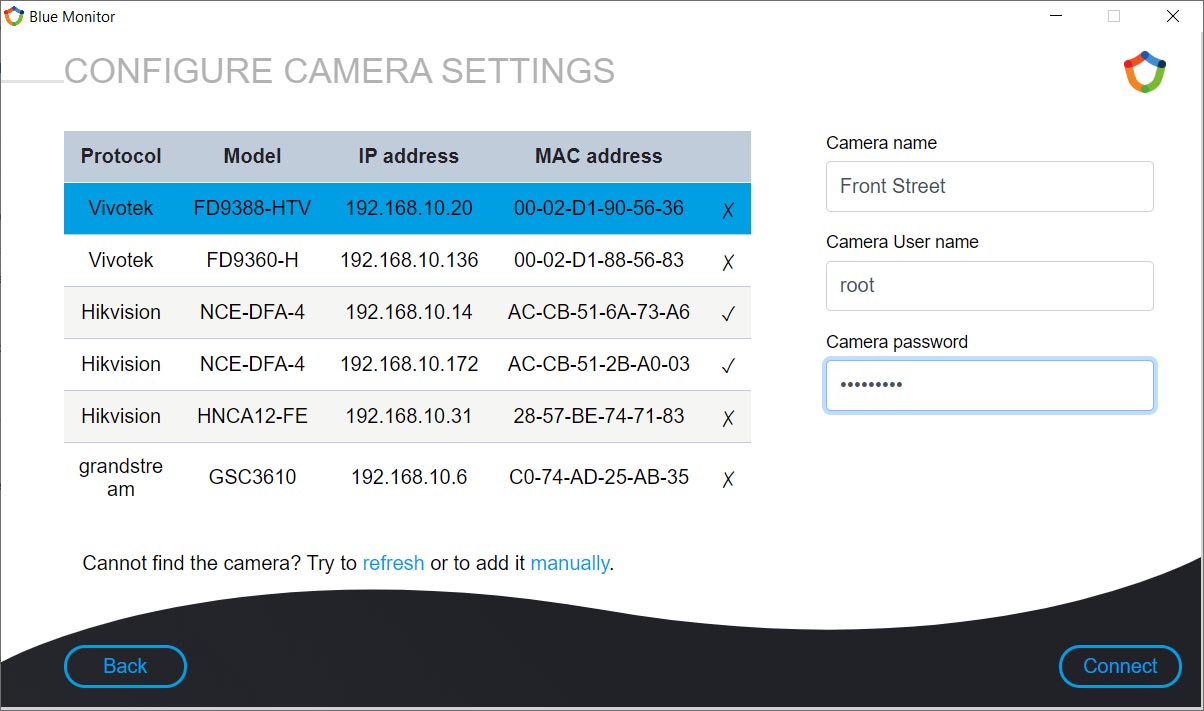Select IP address 192.168.10.6
The height and width of the screenshot is (711, 1204).
click(x=409, y=477)
